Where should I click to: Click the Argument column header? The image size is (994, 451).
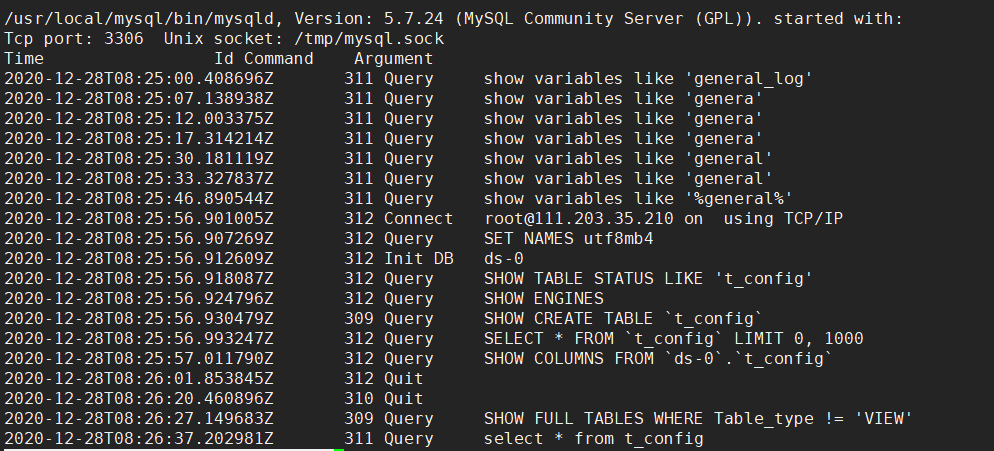(393, 58)
